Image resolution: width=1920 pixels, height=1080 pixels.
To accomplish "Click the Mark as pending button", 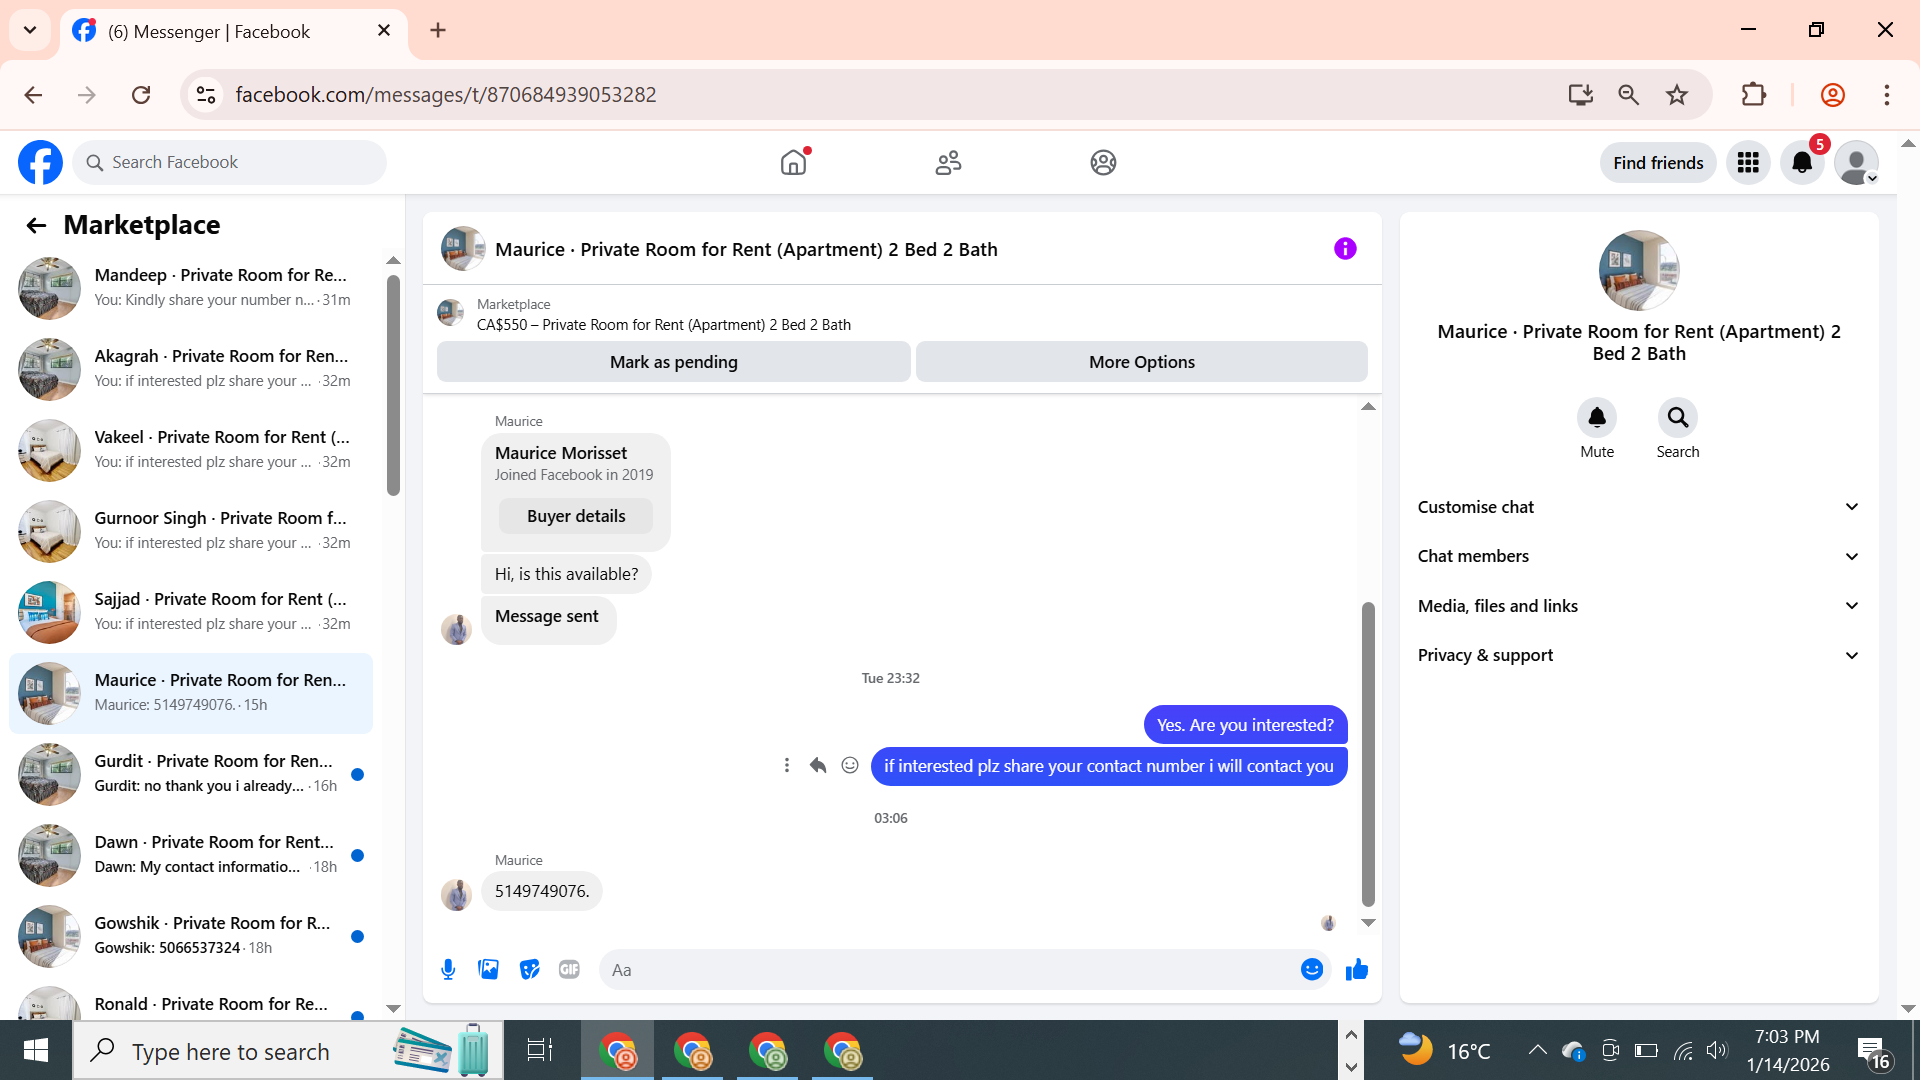I will [x=673, y=362].
